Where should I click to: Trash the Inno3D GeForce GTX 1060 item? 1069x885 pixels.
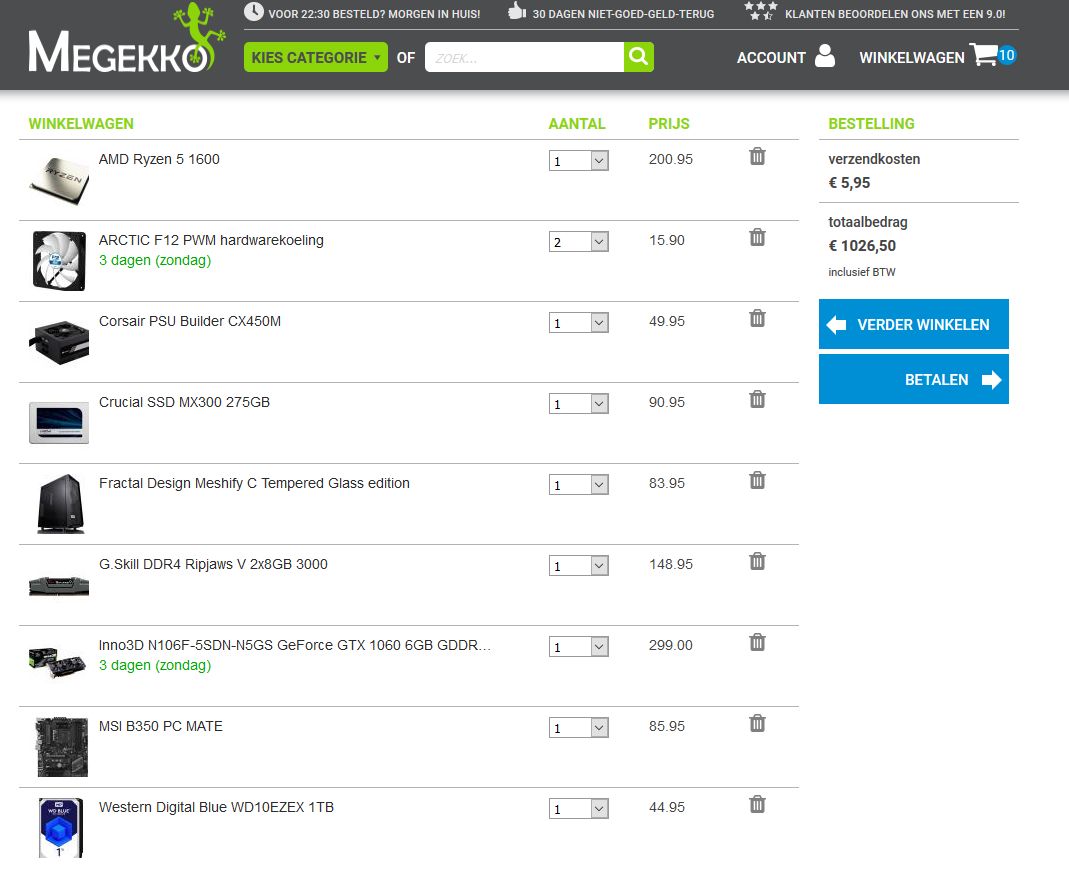[x=757, y=643]
